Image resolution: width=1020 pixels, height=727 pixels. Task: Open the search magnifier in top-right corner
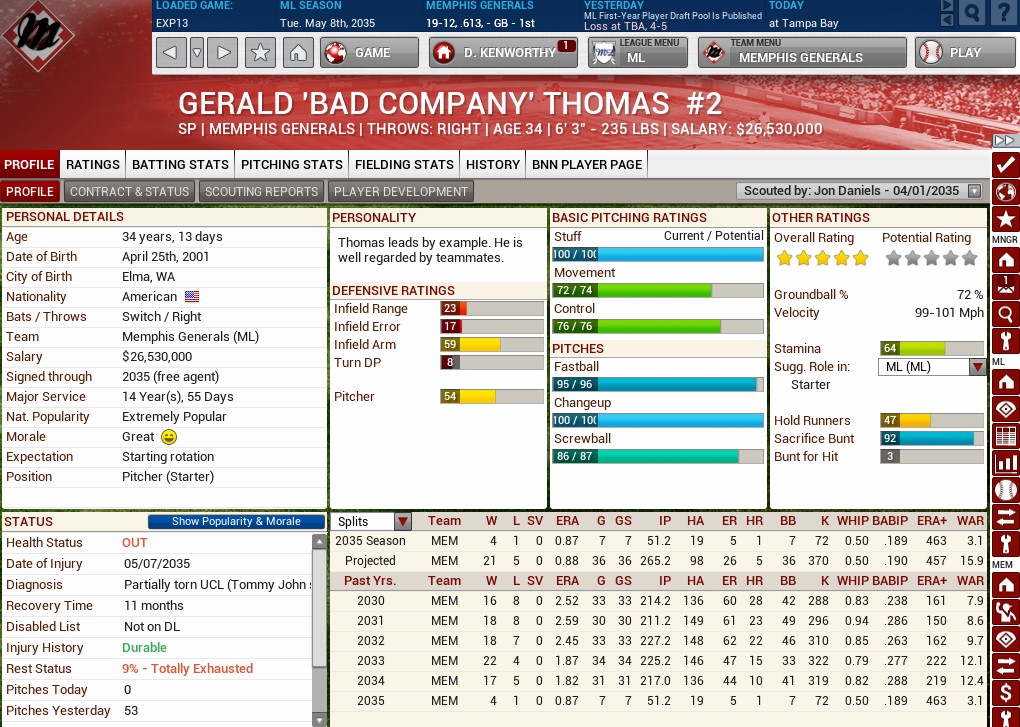click(971, 13)
